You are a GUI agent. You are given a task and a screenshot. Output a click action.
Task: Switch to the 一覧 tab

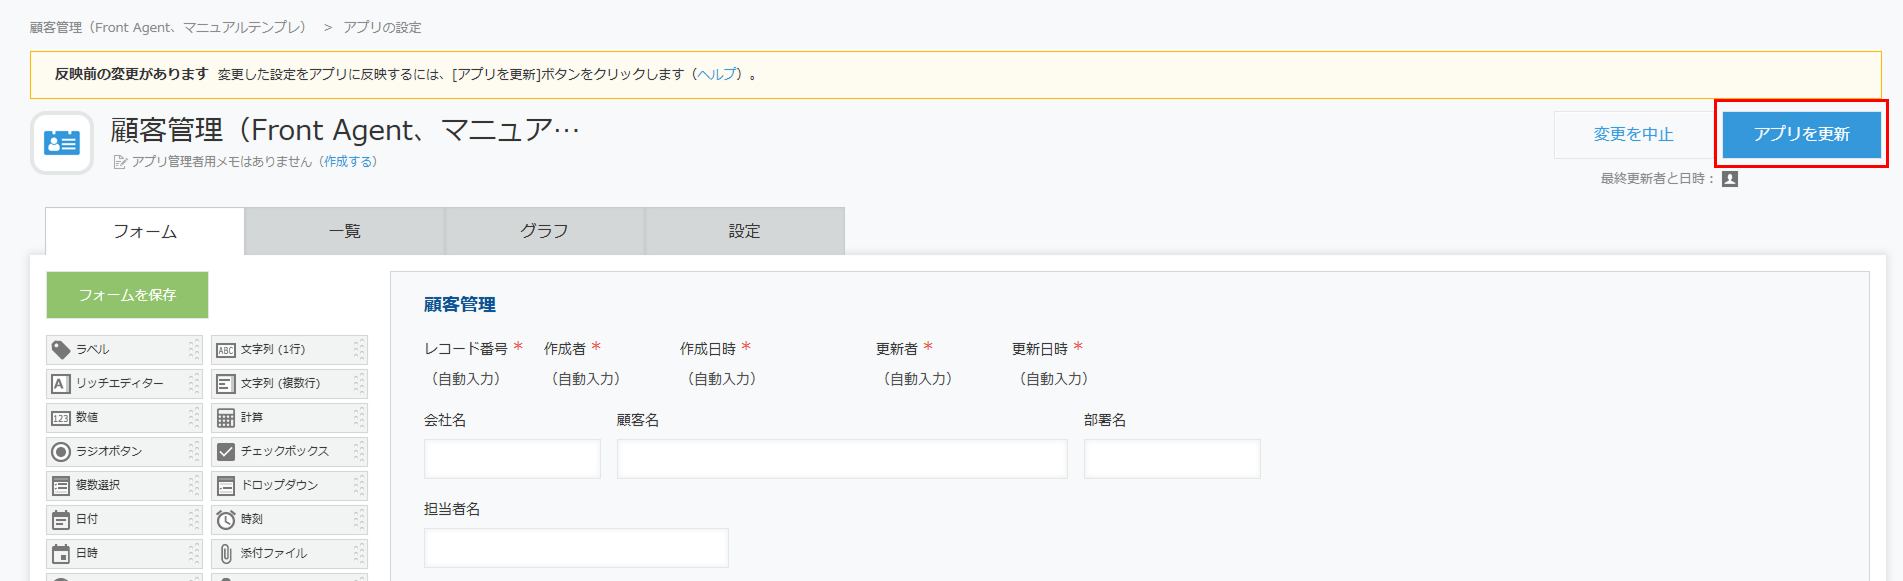pyautogui.click(x=345, y=232)
